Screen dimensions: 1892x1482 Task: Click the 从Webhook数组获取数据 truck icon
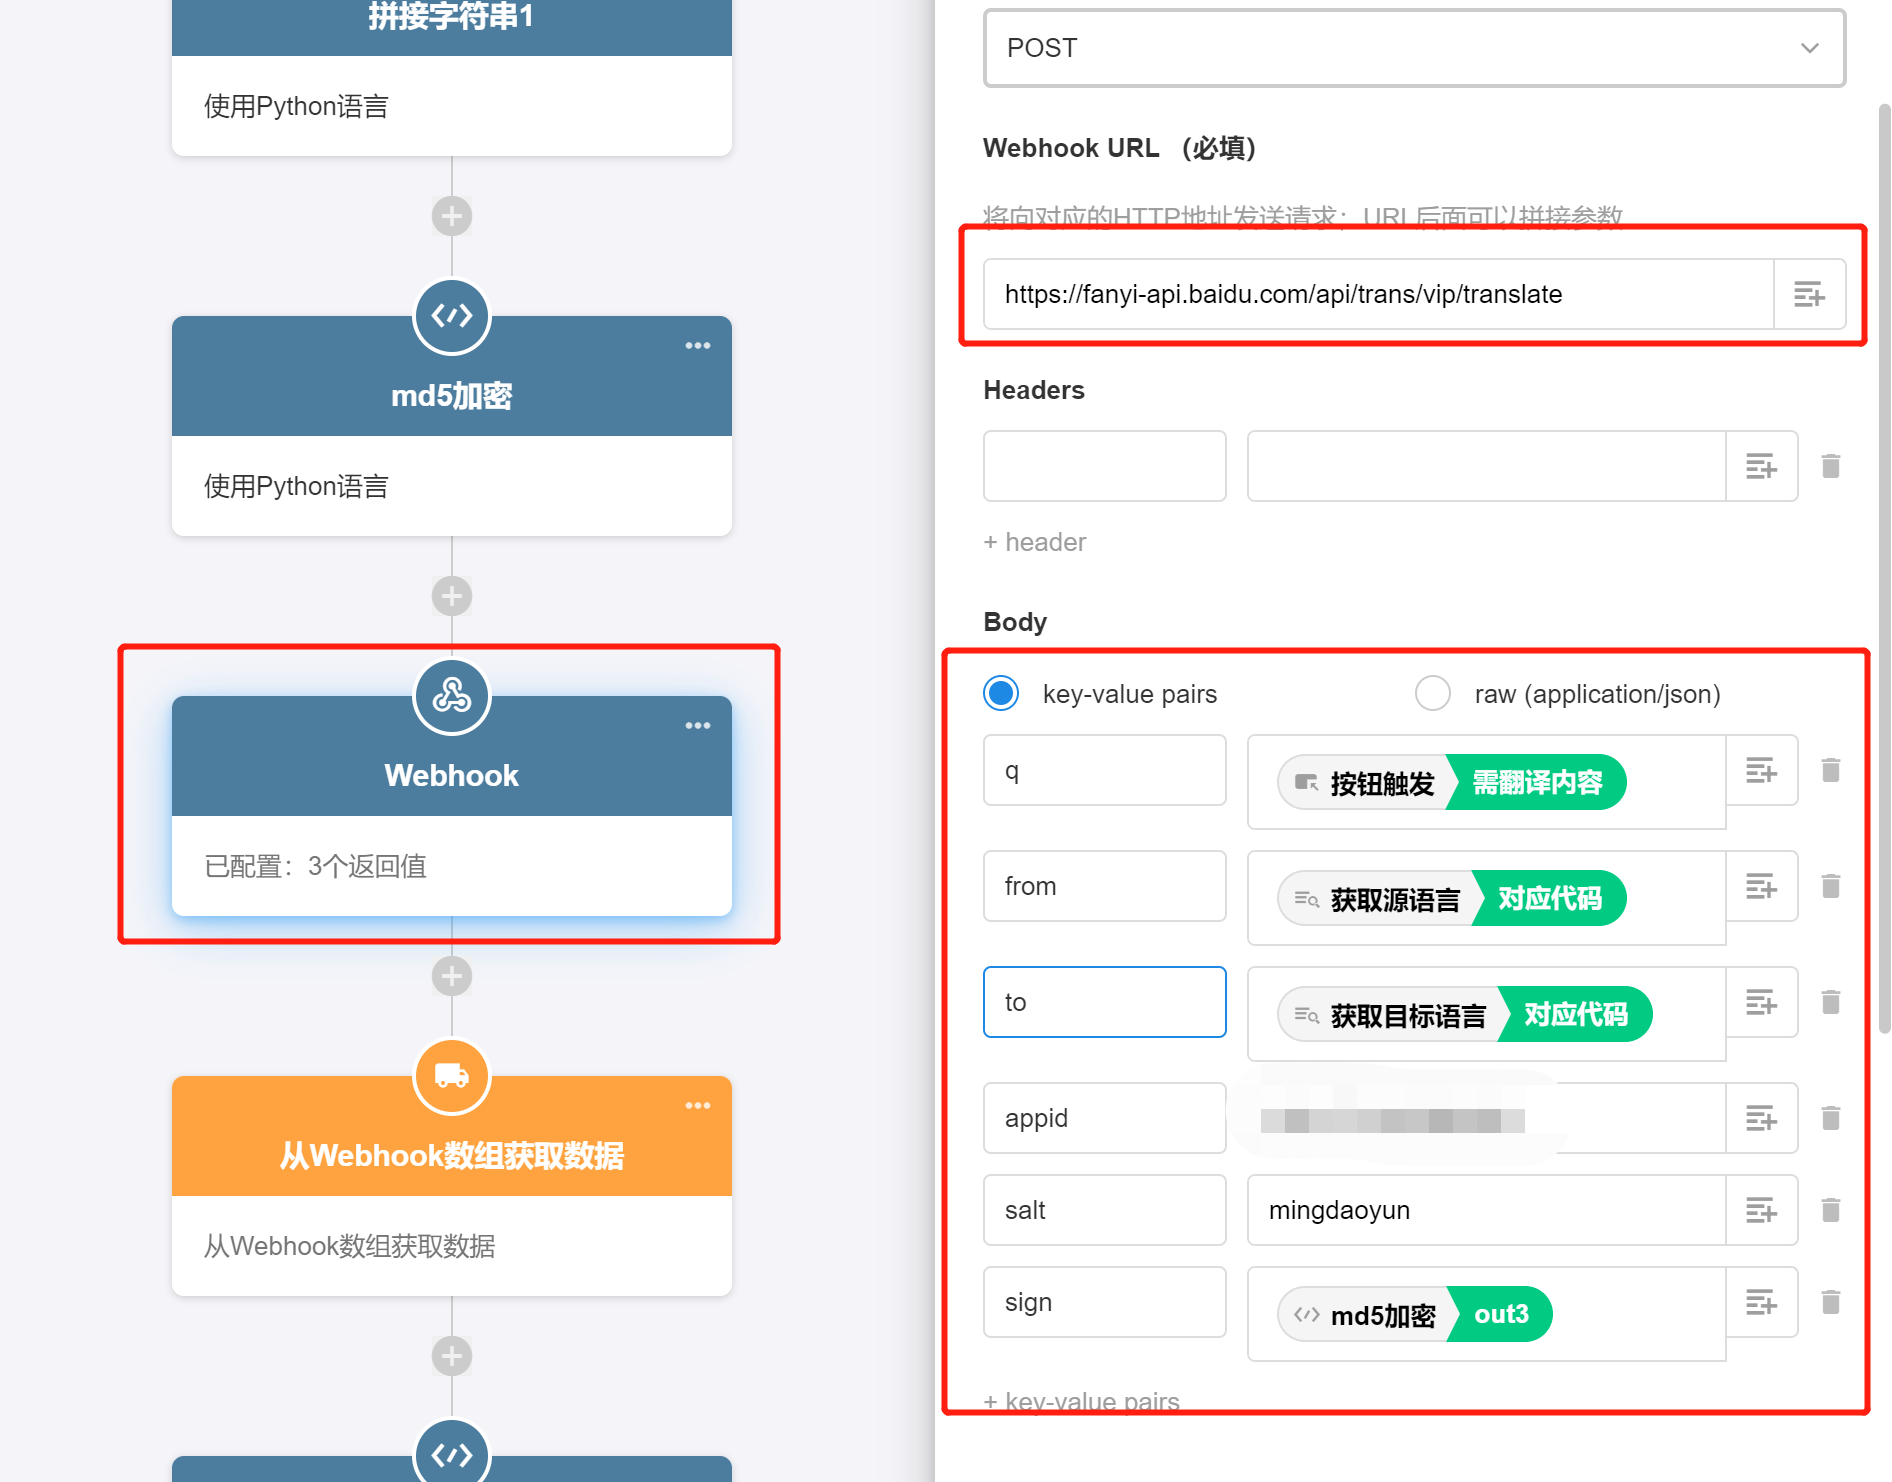click(x=452, y=1076)
